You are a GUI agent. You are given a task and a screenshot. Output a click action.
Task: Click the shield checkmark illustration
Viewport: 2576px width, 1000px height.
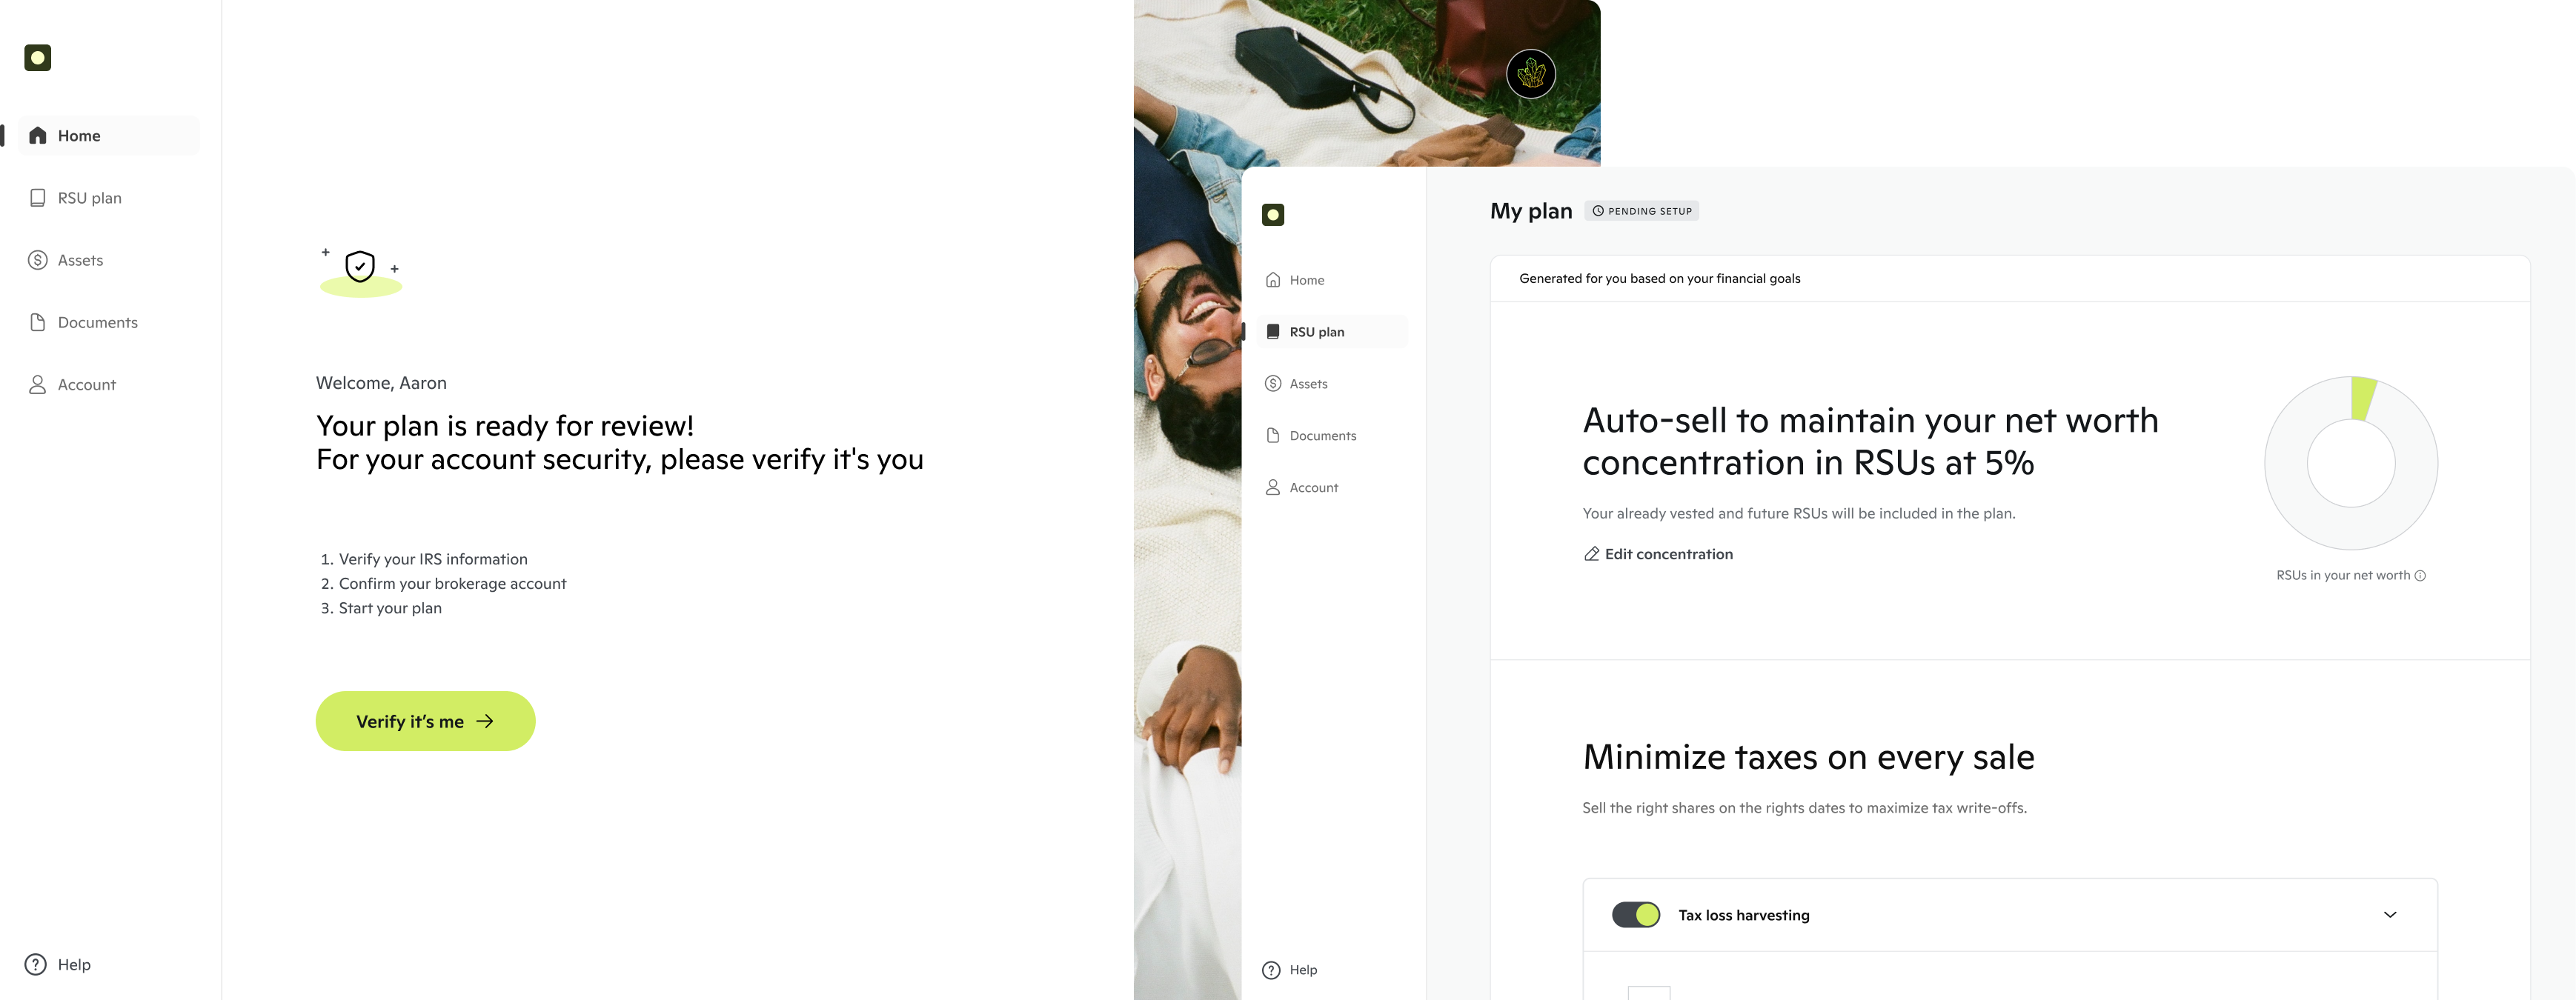click(360, 267)
